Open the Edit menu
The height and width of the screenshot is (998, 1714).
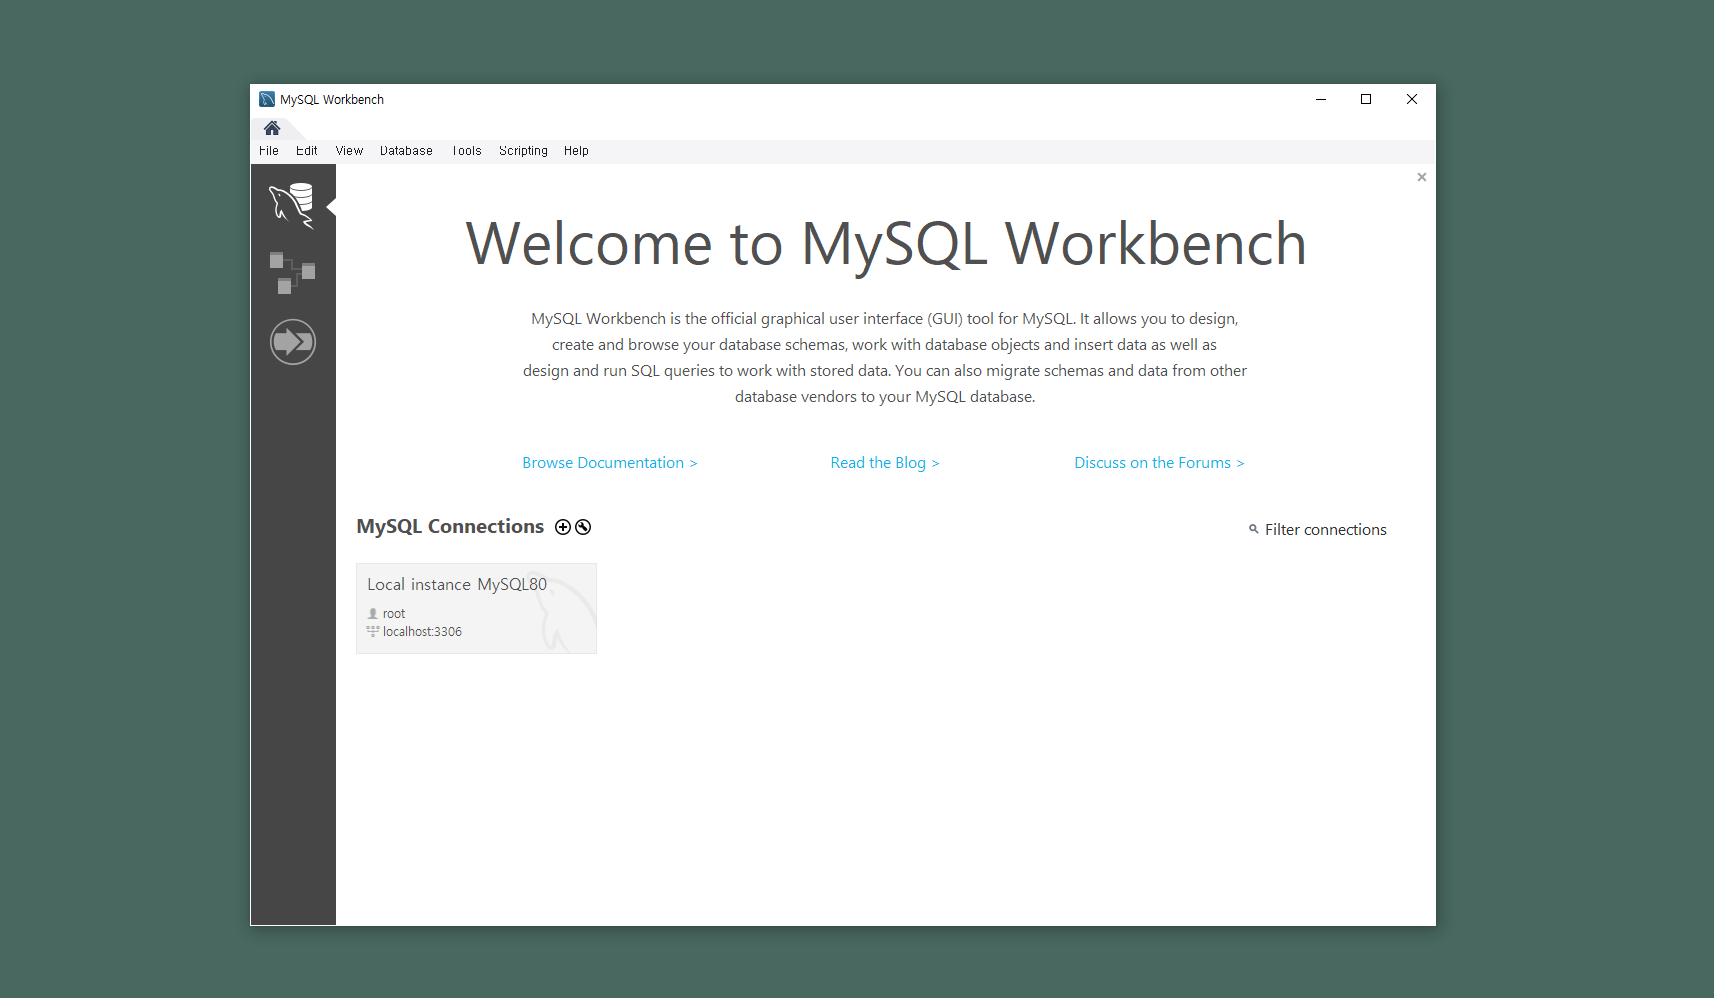click(x=306, y=151)
